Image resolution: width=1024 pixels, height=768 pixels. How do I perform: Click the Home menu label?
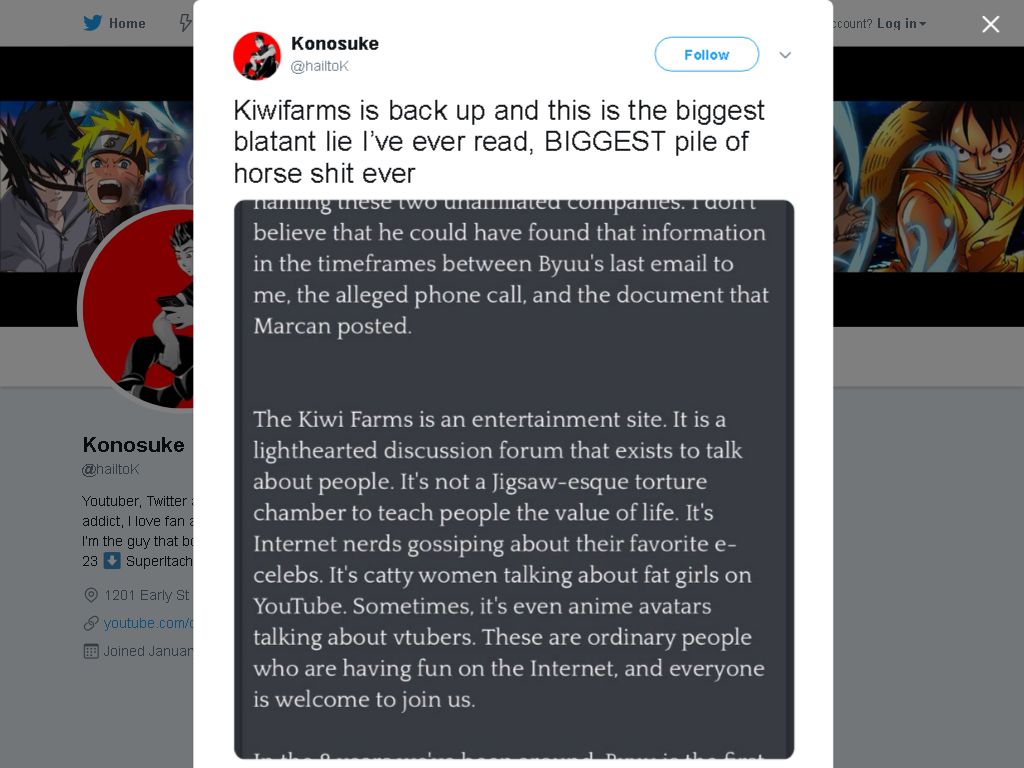[x=127, y=24]
